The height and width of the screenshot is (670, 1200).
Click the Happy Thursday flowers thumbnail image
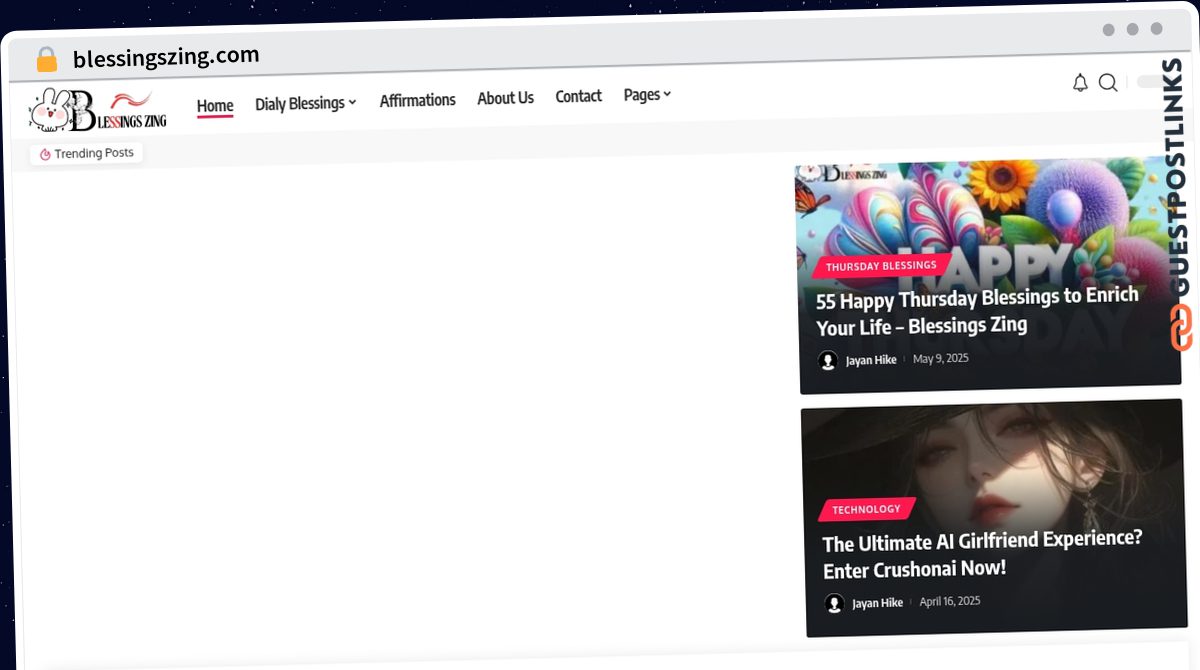988,274
